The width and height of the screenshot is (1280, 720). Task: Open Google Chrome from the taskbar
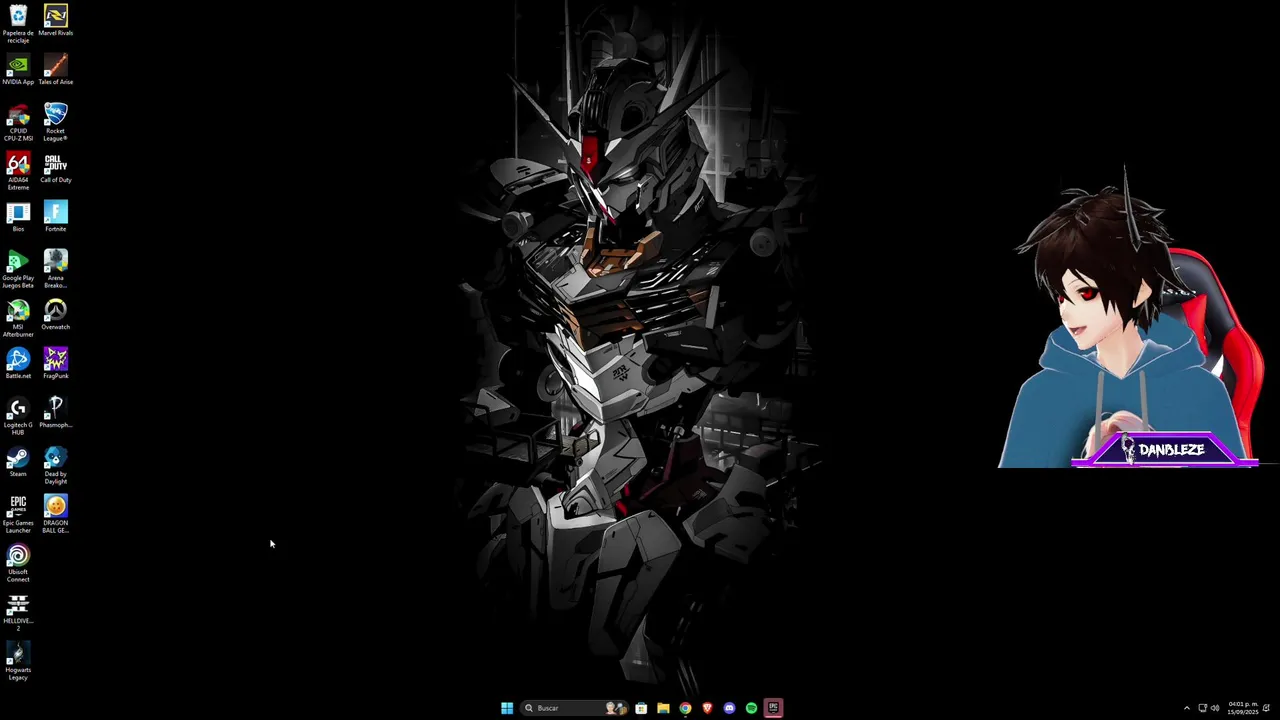(685, 708)
